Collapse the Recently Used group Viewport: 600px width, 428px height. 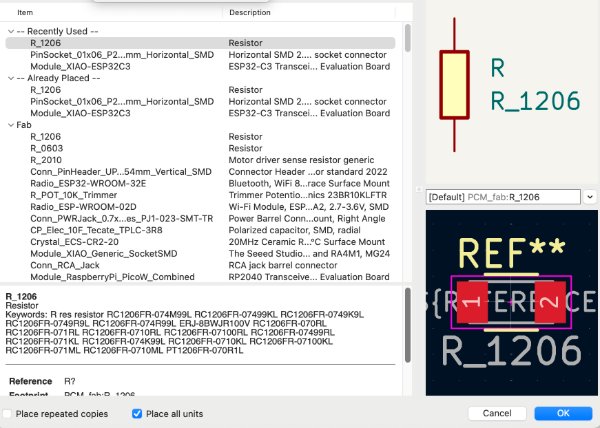pos(11,31)
